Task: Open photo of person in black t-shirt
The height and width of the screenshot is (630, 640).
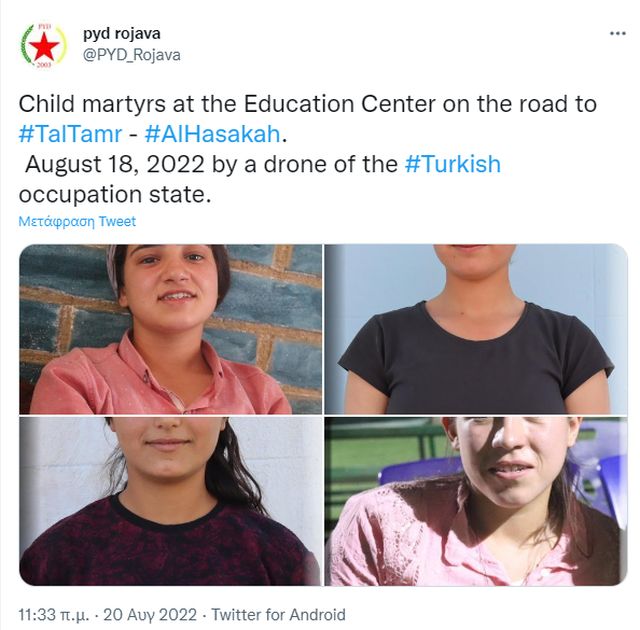Action: tap(476, 329)
